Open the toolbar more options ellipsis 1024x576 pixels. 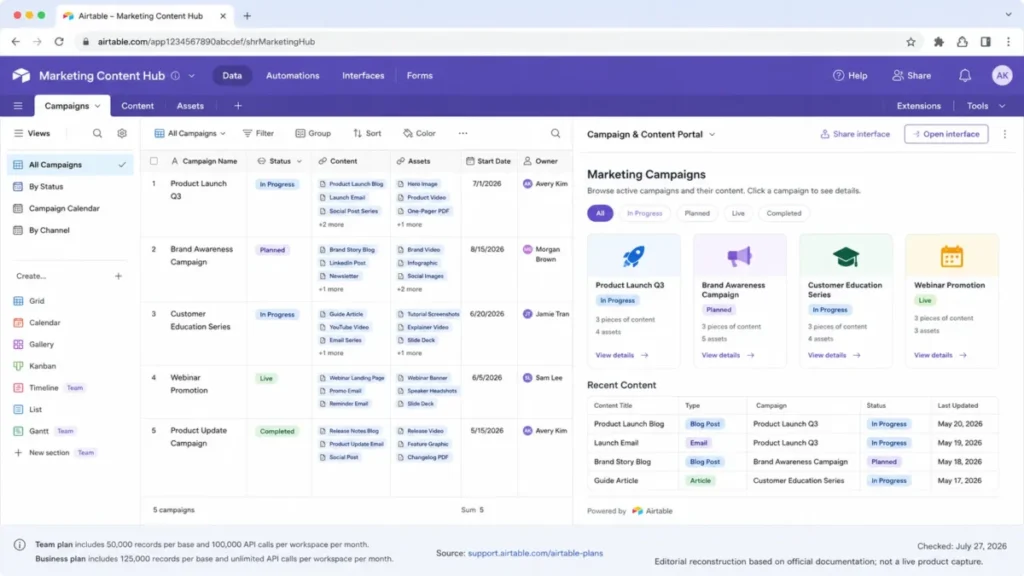(463, 133)
